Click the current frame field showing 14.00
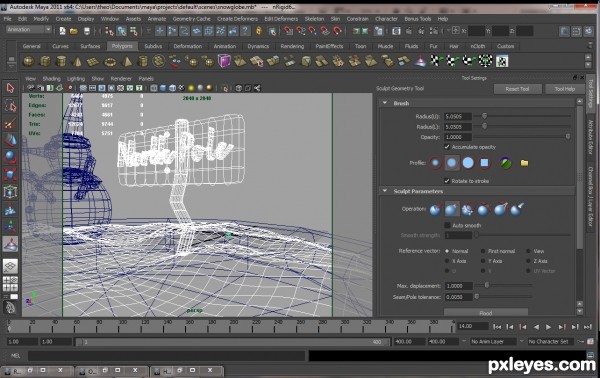The width and height of the screenshot is (600, 378). coord(473,326)
